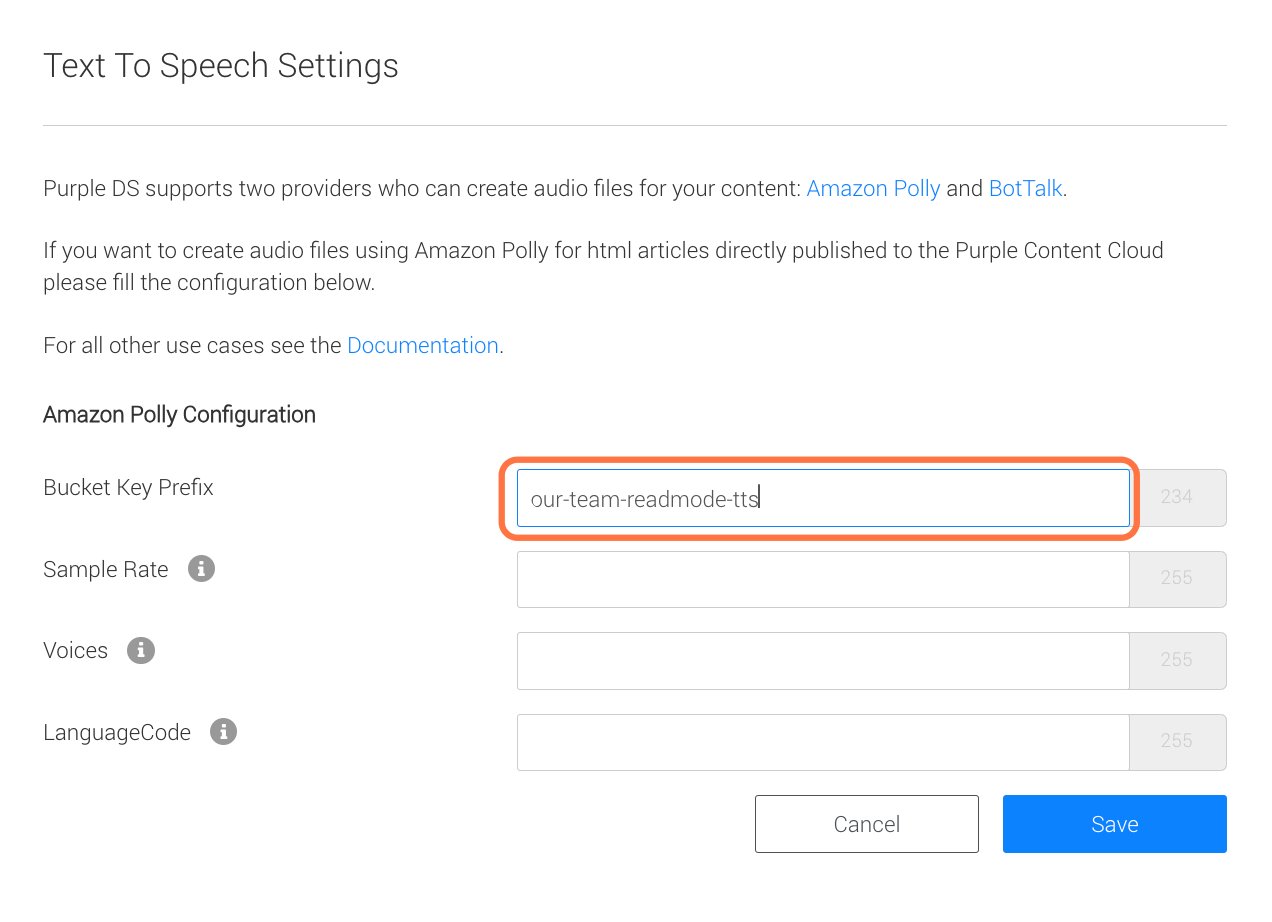Focus the Bucket Key Prefix input field
The image size is (1272, 922).
click(823, 498)
